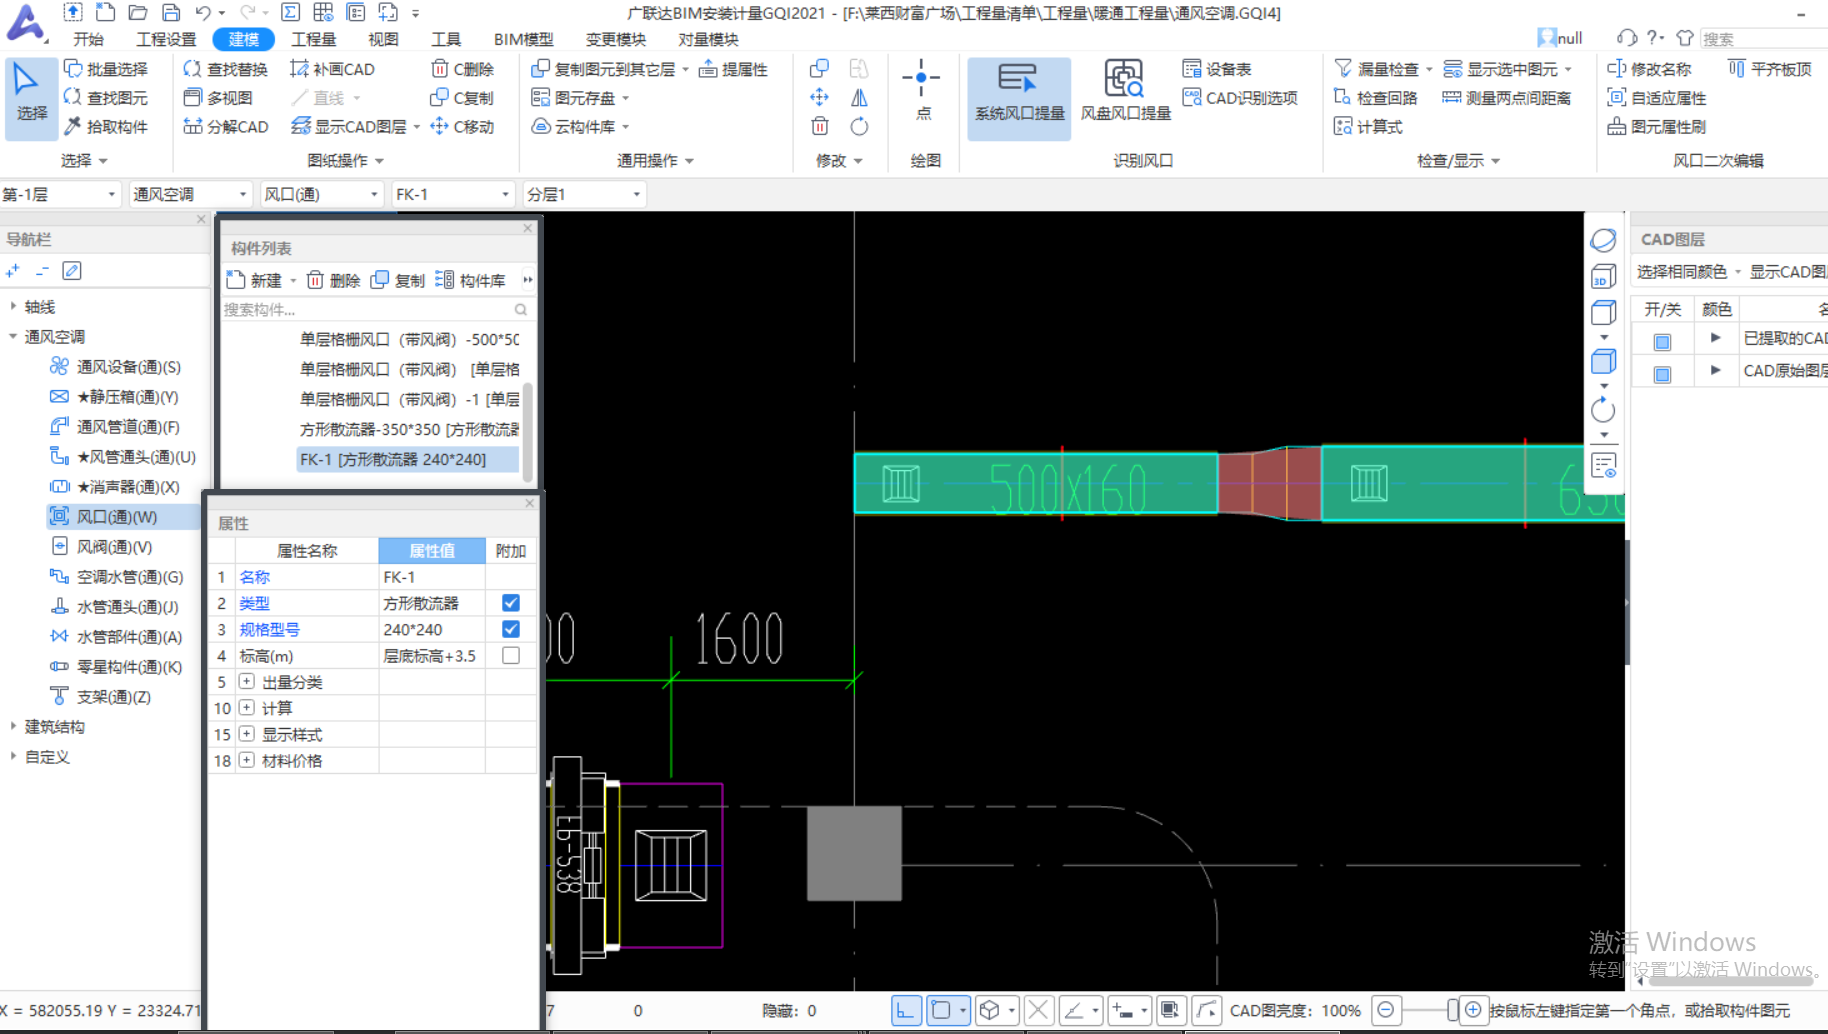Click 平齐板顶 tool
Image resolution: width=1828 pixels, height=1034 pixels.
(x=1770, y=69)
